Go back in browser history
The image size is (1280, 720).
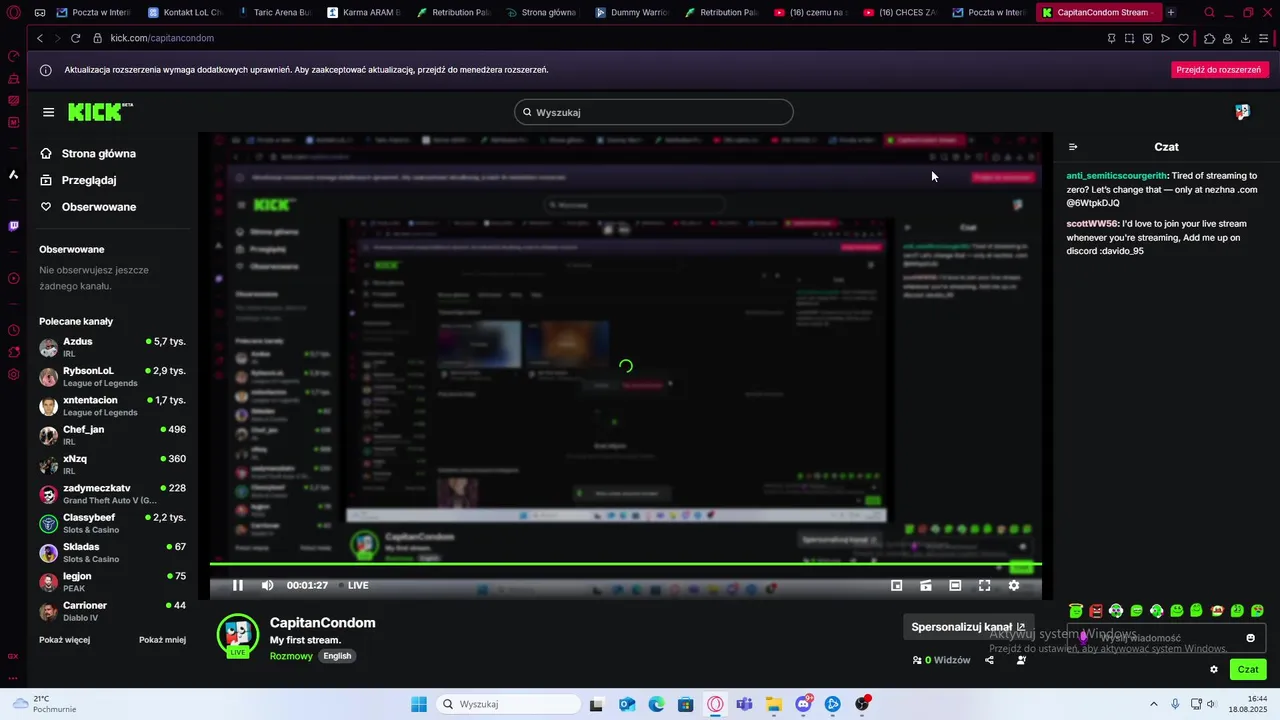(40, 38)
